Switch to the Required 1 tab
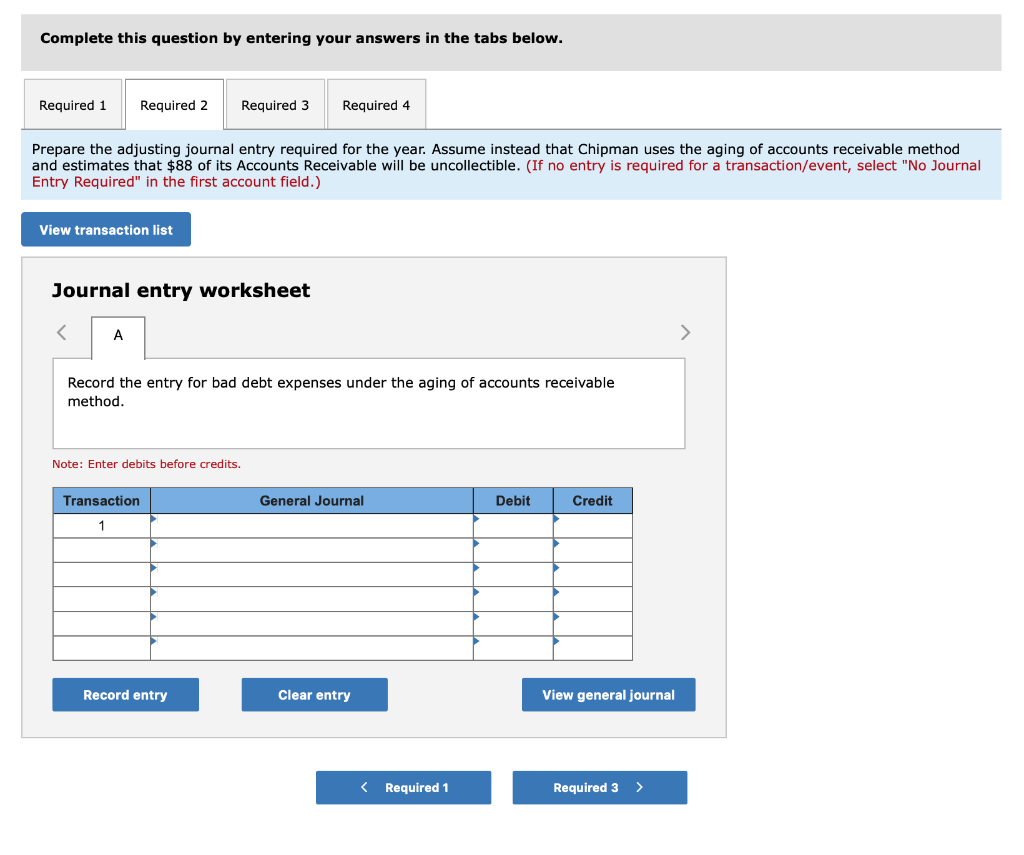The height and width of the screenshot is (855, 1024). point(72,104)
